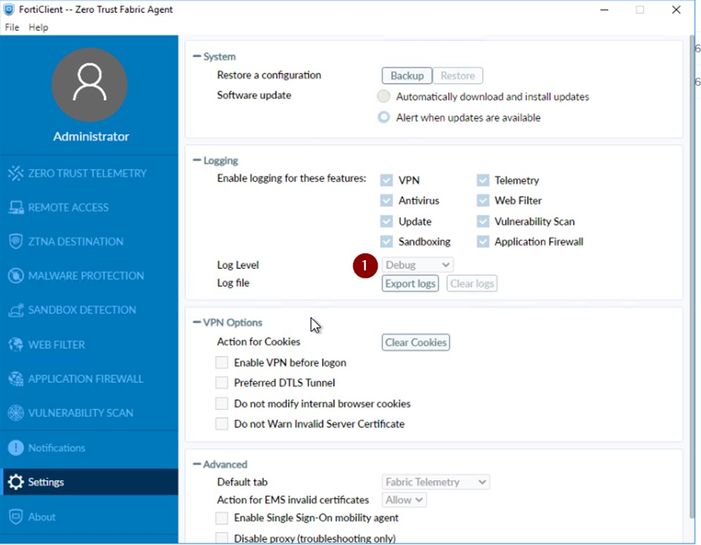Screen dimensions: 701x545
Task: Toggle the Antivirus logging checkbox
Action: (386, 200)
